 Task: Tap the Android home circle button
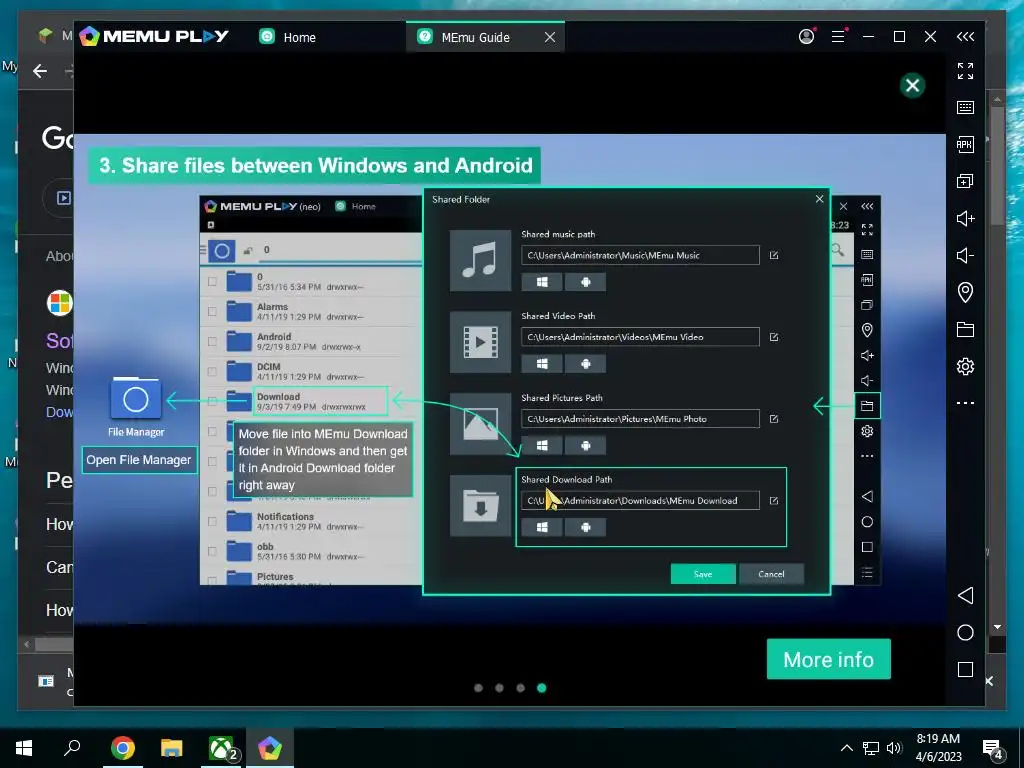click(x=965, y=632)
